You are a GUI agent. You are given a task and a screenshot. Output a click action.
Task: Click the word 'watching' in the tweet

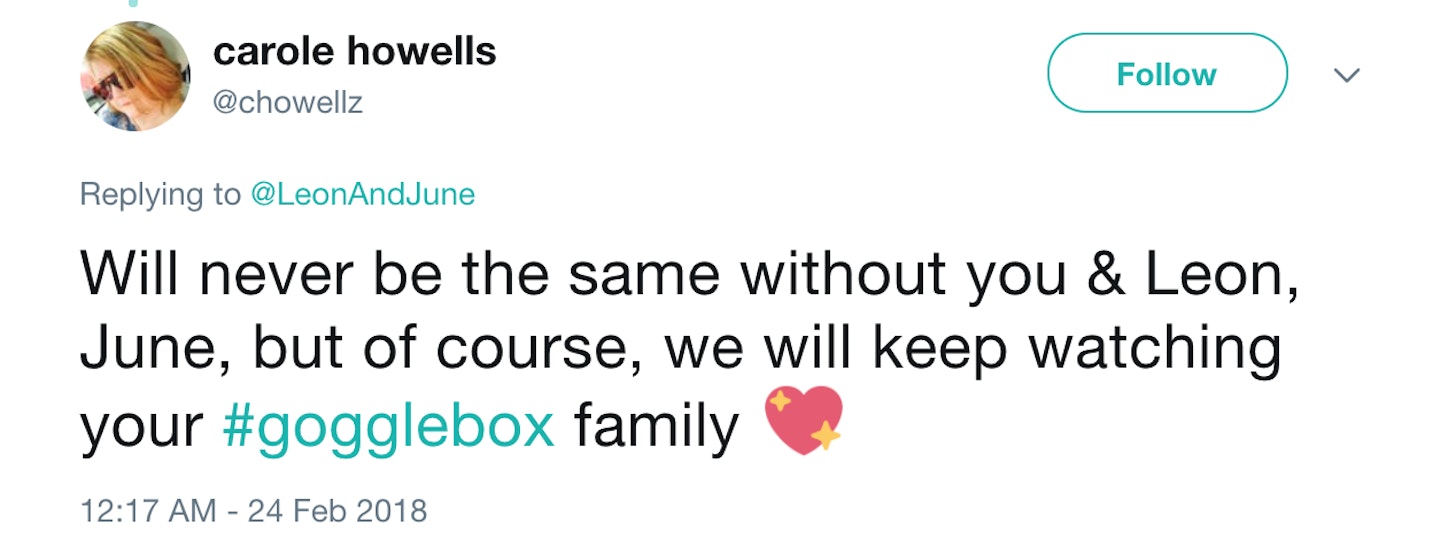coord(1154,350)
